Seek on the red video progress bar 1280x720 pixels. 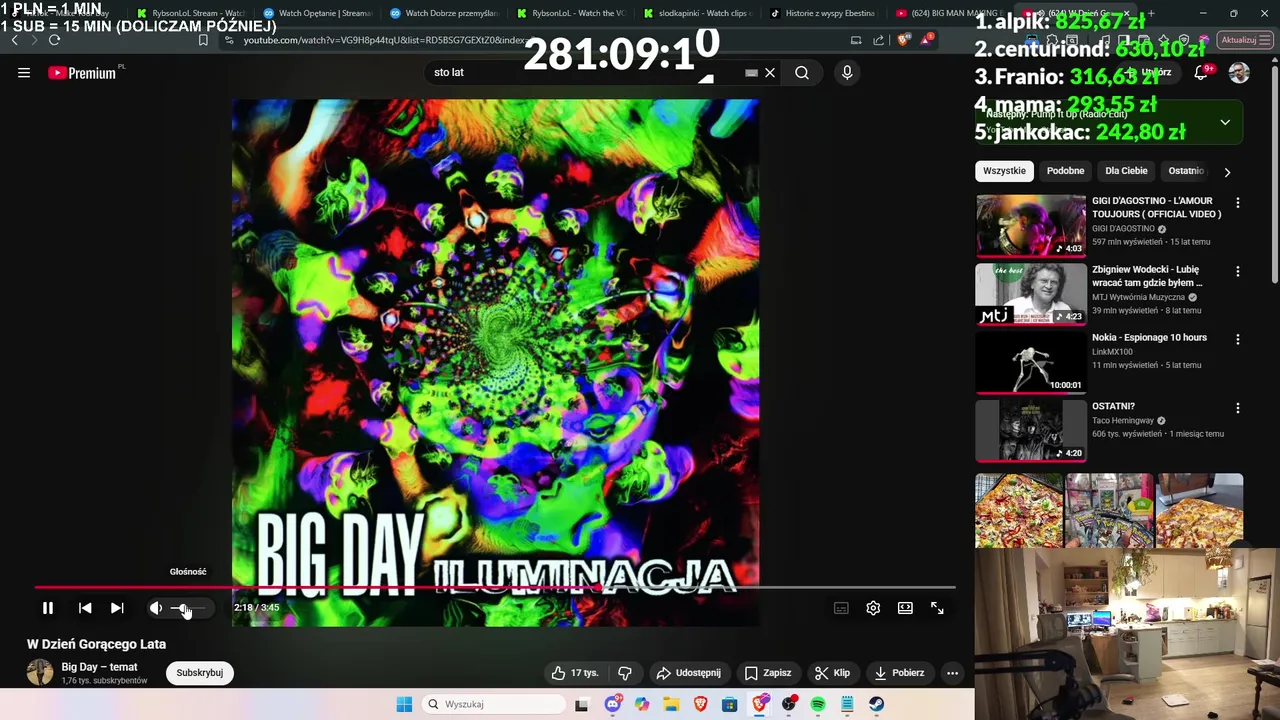click(x=495, y=588)
